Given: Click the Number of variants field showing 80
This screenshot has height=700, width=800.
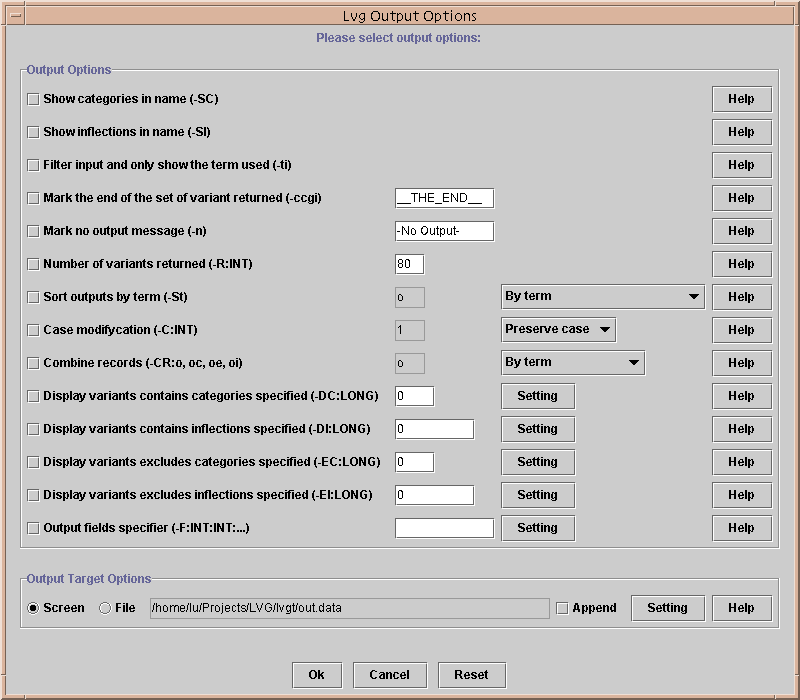Looking at the screenshot, I should pyautogui.click(x=409, y=264).
